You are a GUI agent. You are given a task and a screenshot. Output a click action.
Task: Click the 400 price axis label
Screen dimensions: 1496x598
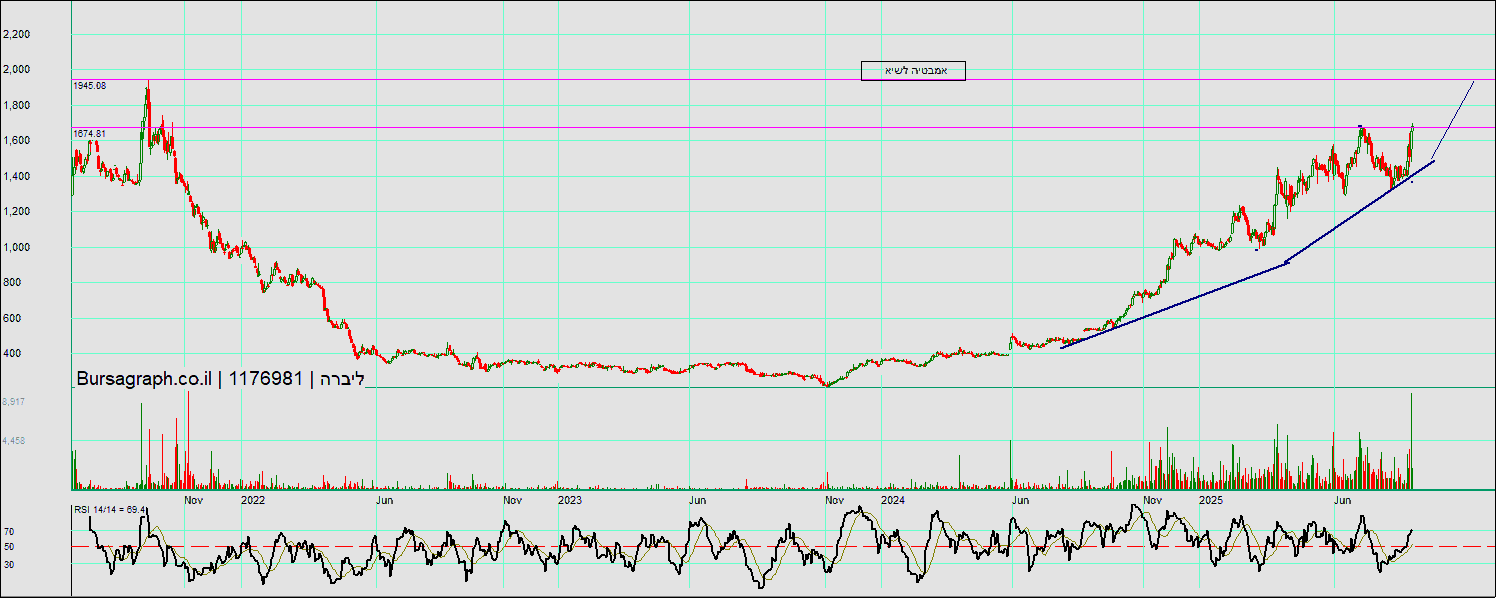(x=13, y=353)
